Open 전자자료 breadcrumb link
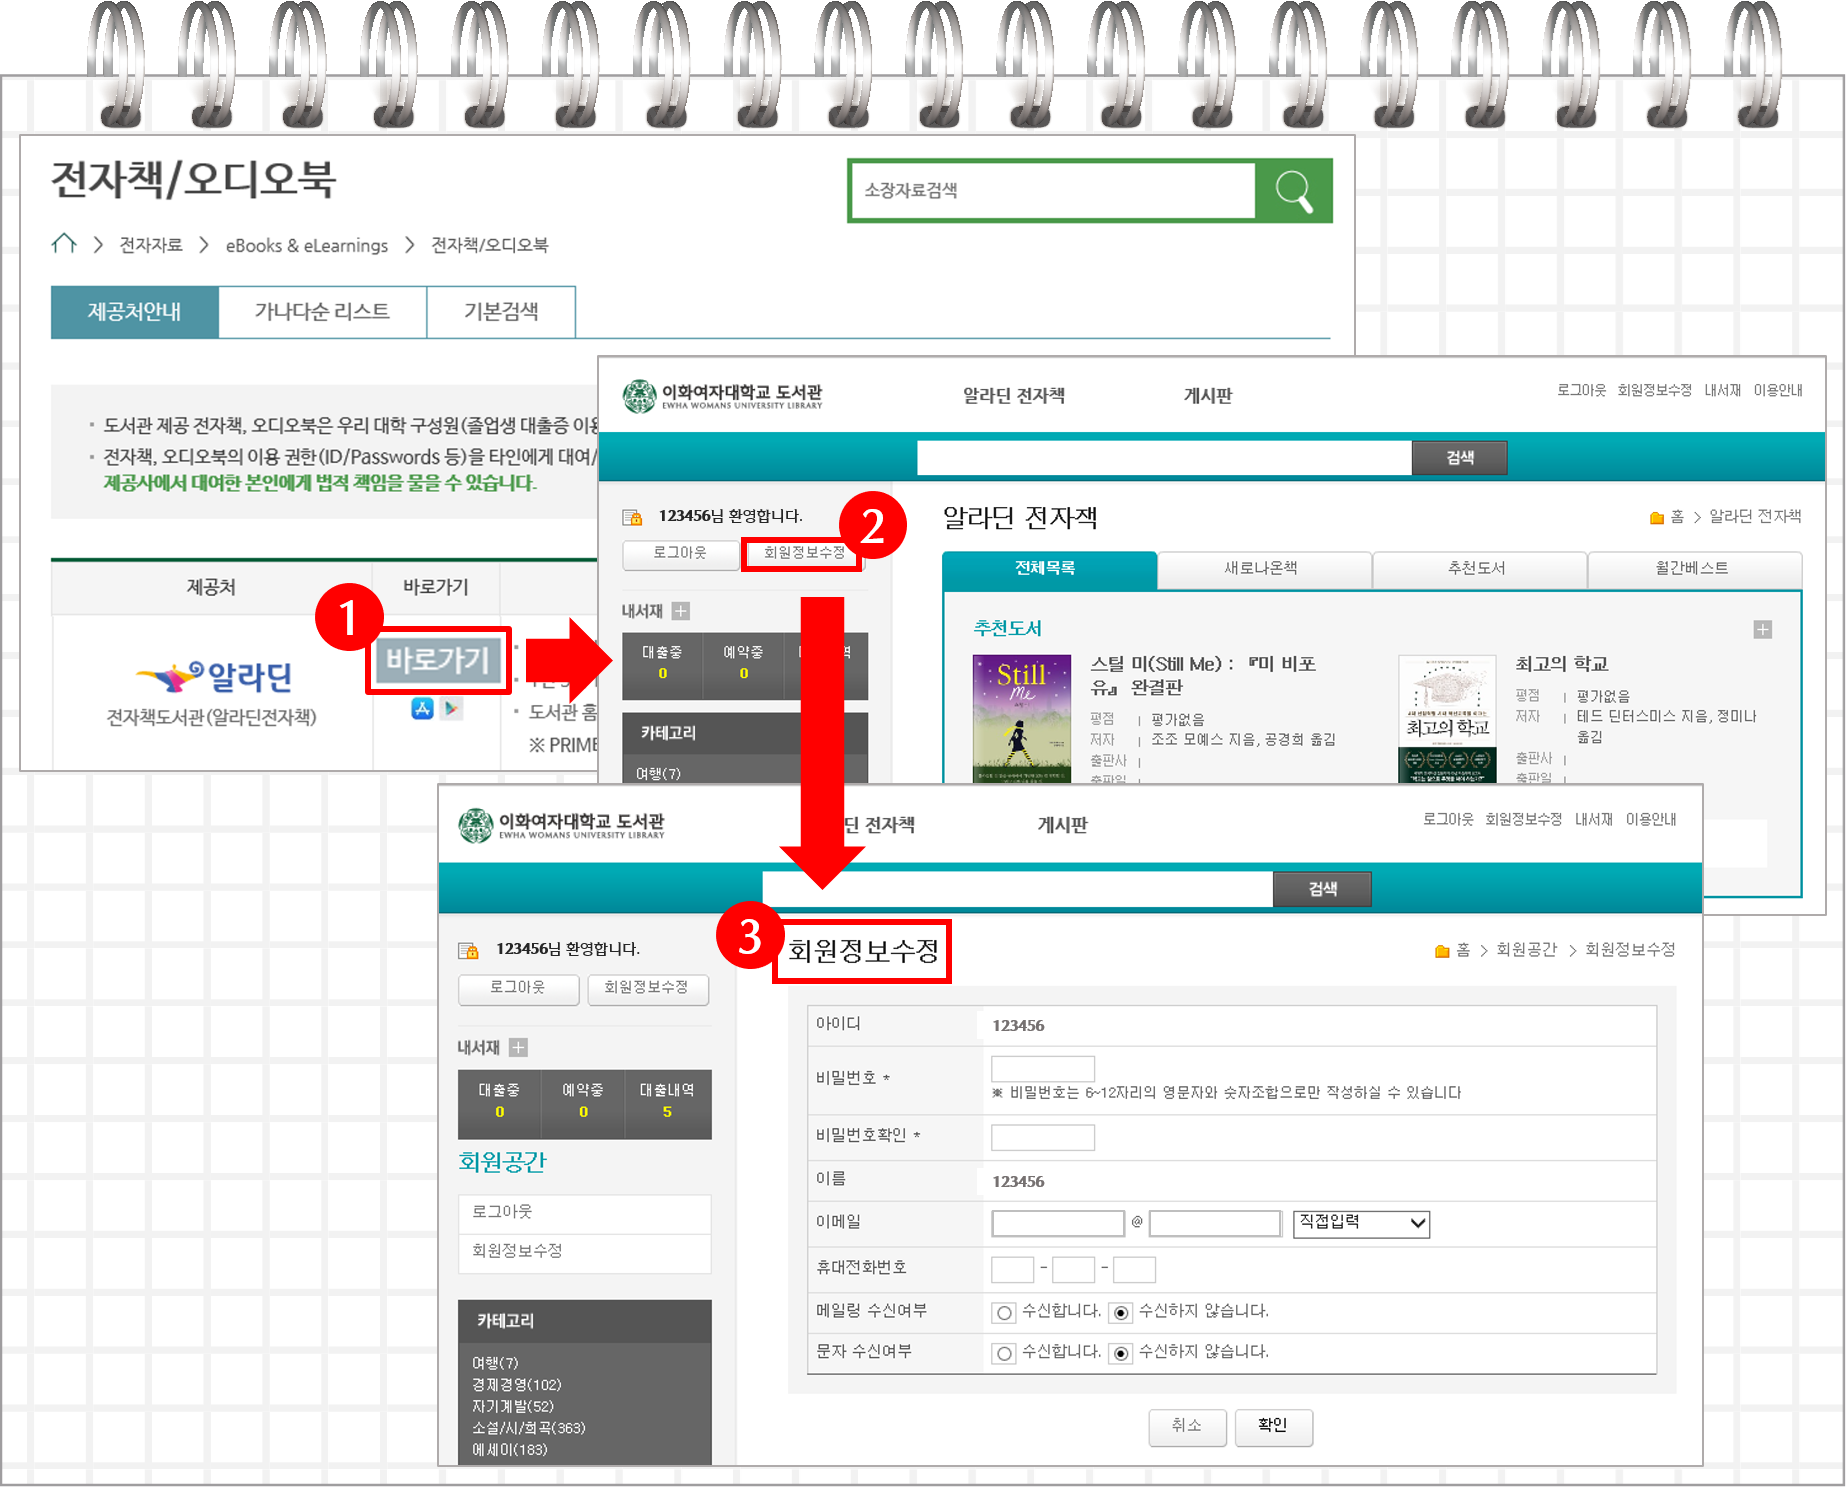The width and height of the screenshot is (1846, 1487). pos(151,245)
